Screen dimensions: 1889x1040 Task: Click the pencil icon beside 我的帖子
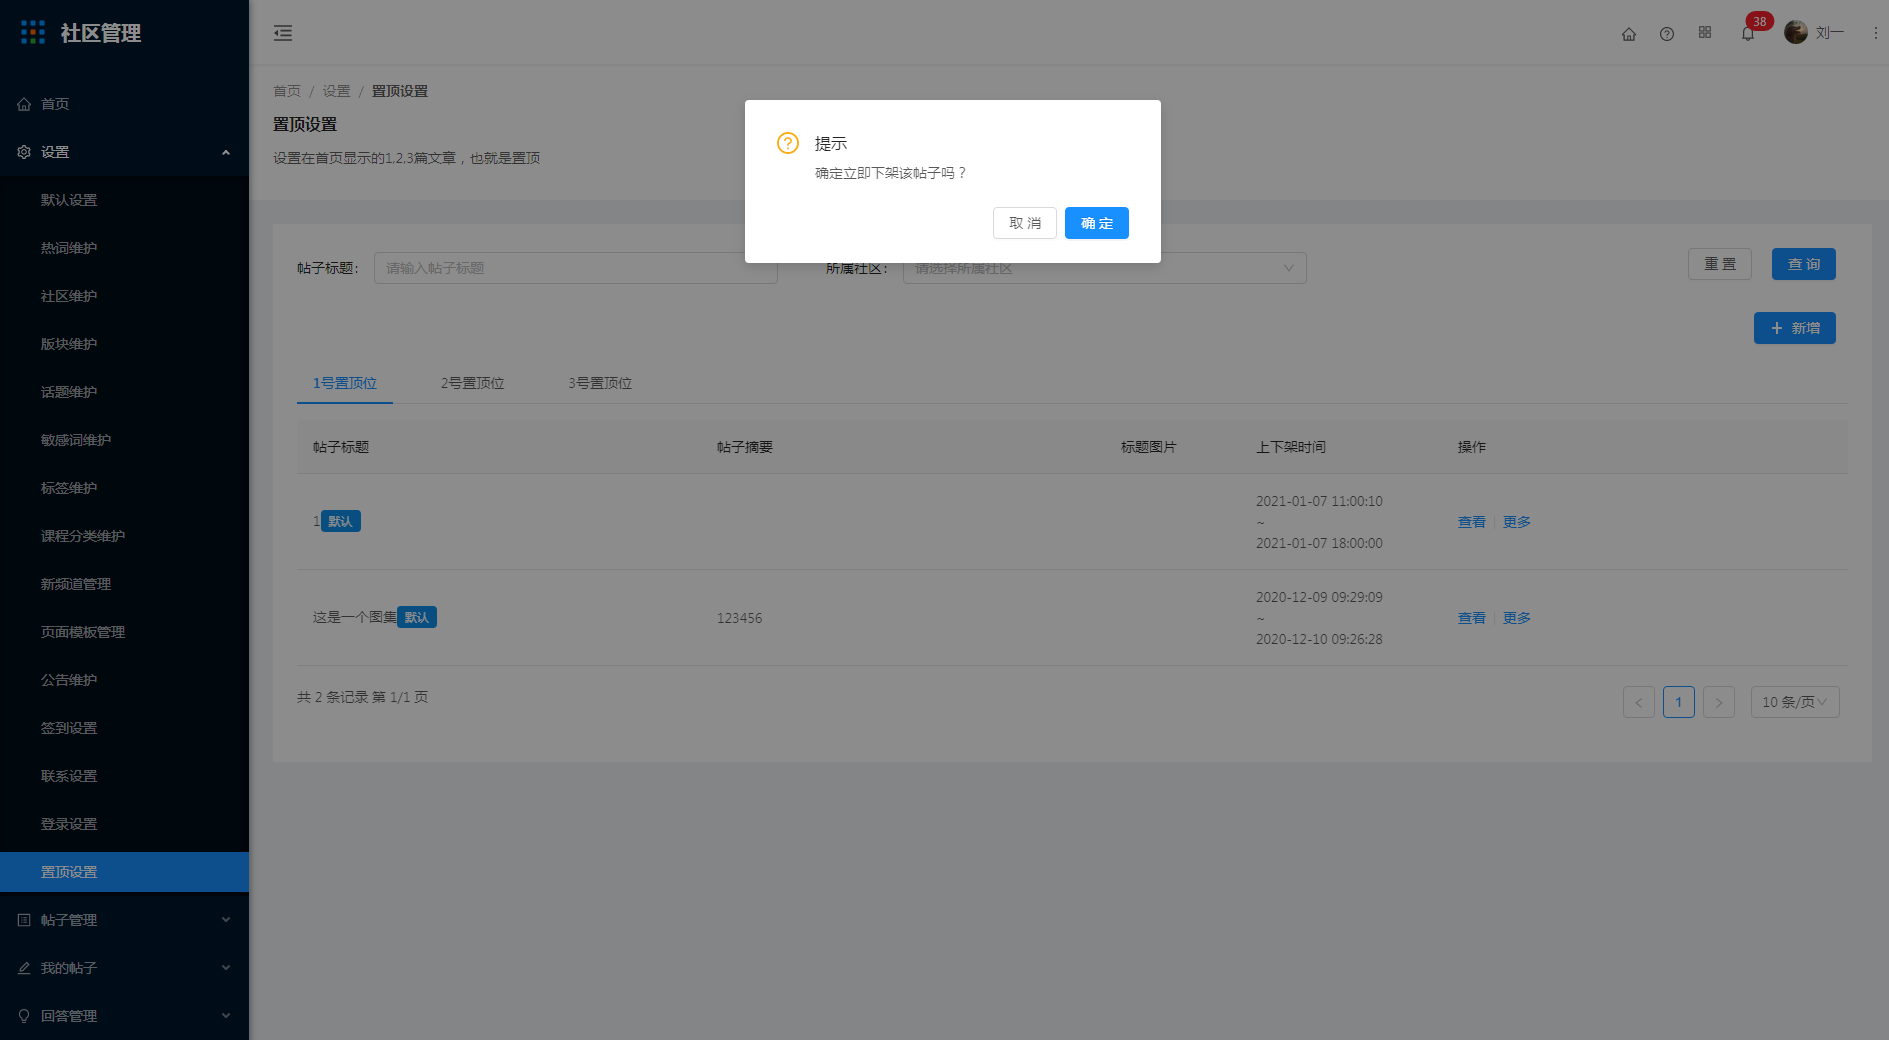[x=24, y=968]
